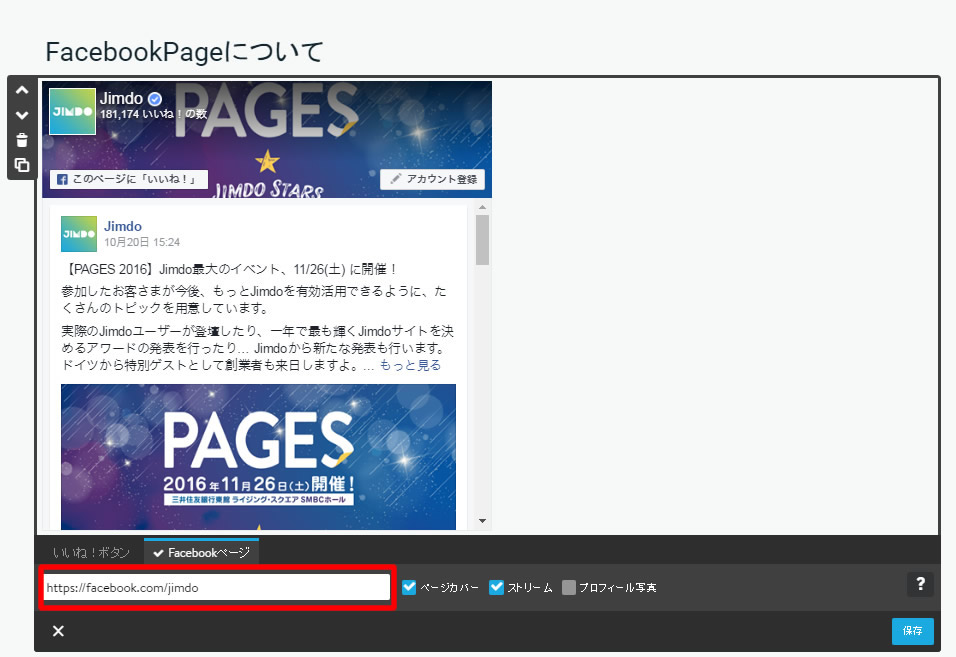Click Jimdo avatar in the stream post
The image size is (956, 657).
pos(79,233)
